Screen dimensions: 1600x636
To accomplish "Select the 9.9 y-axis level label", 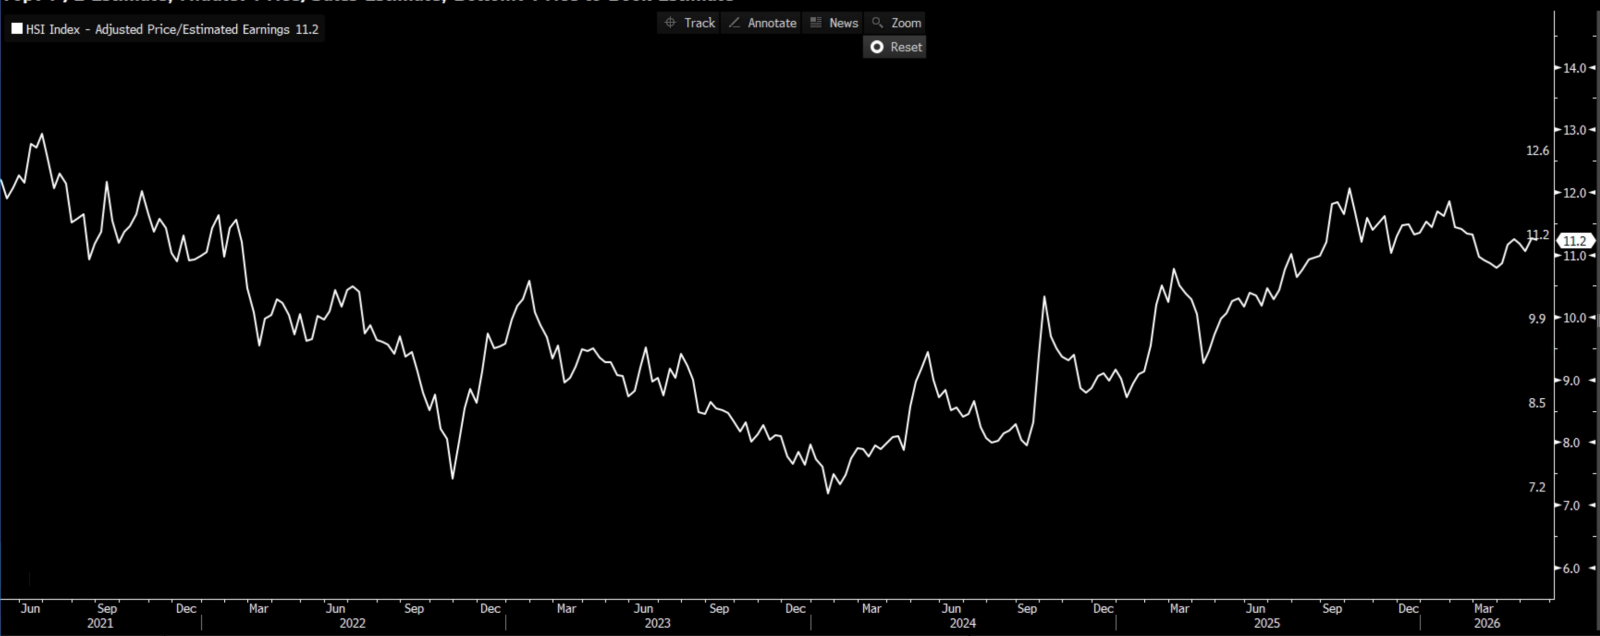I will pyautogui.click(x=1537, y=318).
